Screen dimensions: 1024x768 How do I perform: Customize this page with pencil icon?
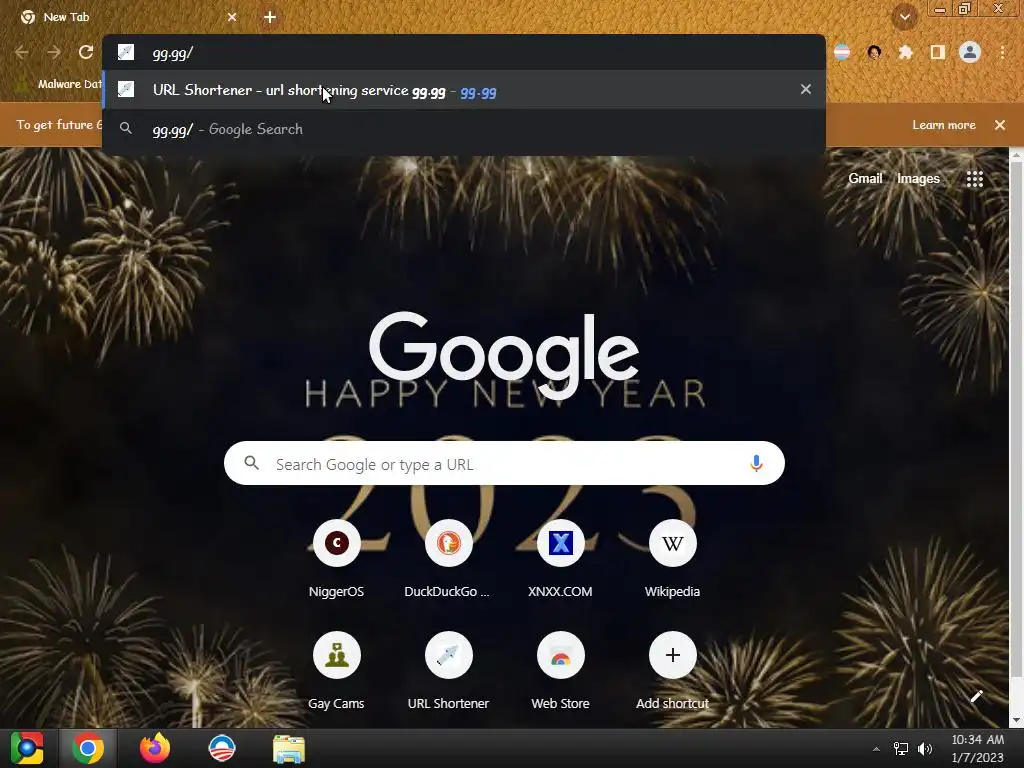click(x=976, y=697)
